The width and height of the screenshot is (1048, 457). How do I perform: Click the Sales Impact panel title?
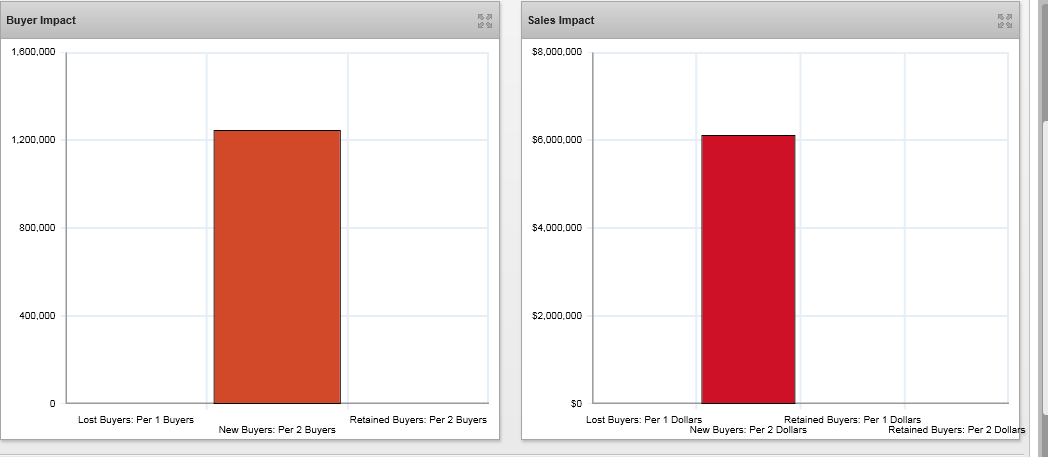[x=561, y=21]
